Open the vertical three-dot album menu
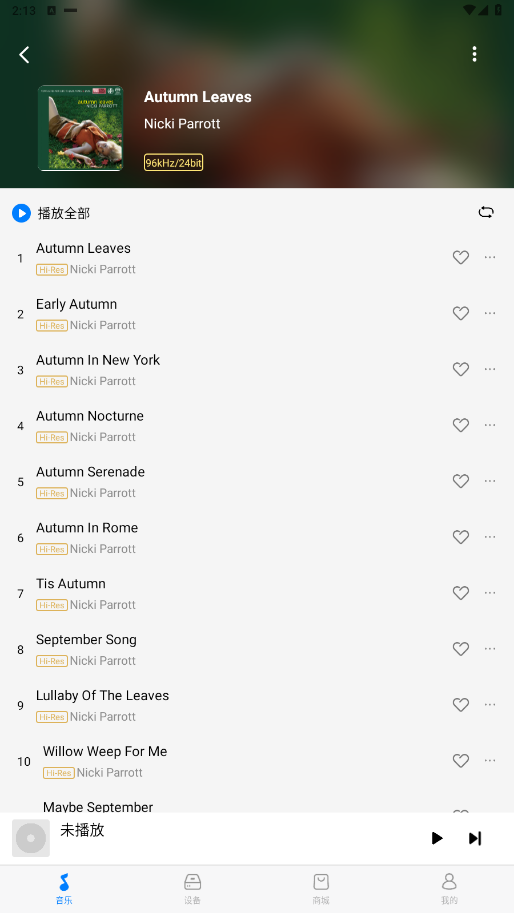Viewport: 514px width, 913px height. (474, 54)
